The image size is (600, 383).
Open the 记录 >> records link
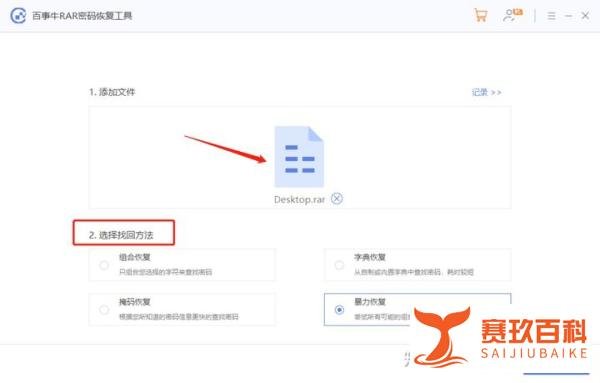pyautogui.click(x=486, y=92)
